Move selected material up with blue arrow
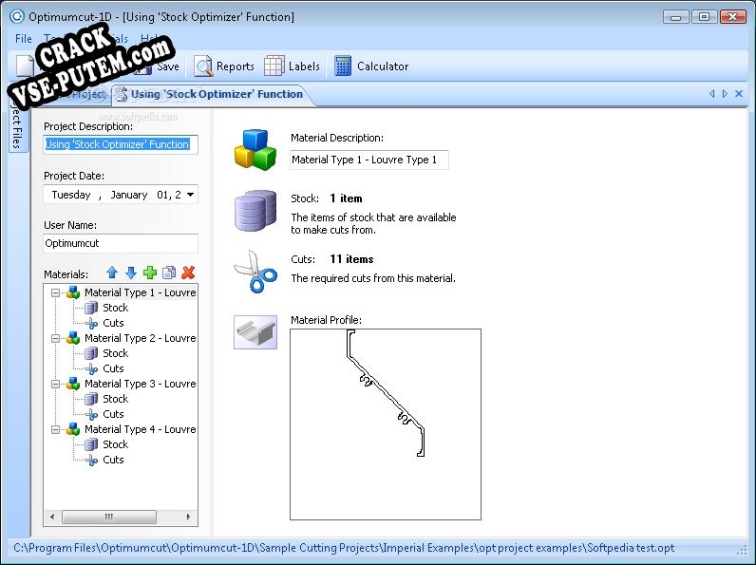 (112, 273)
